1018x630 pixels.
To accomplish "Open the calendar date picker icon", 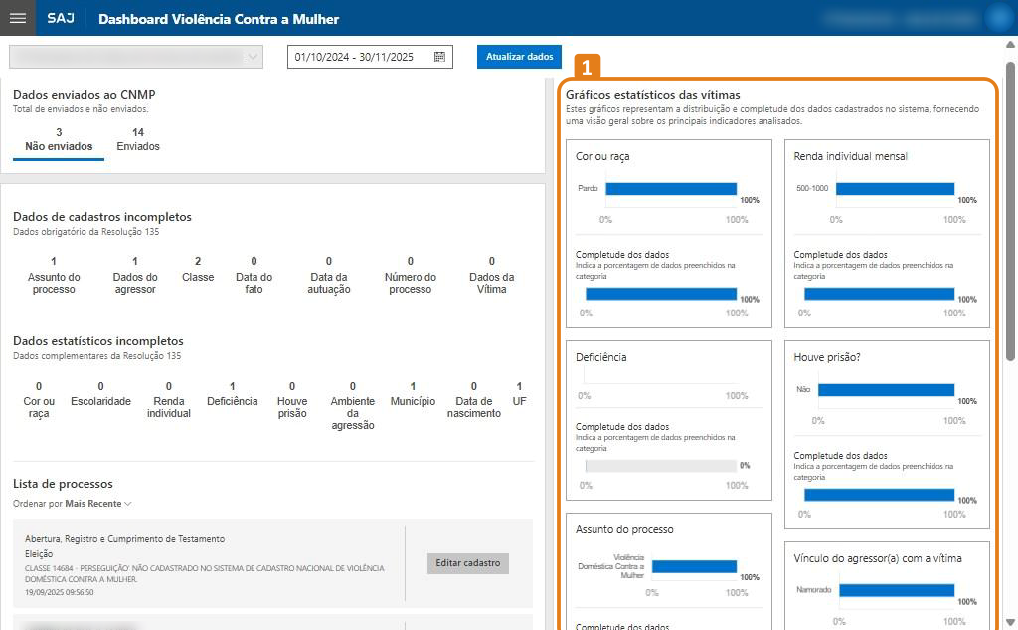I will pos(439,58).
